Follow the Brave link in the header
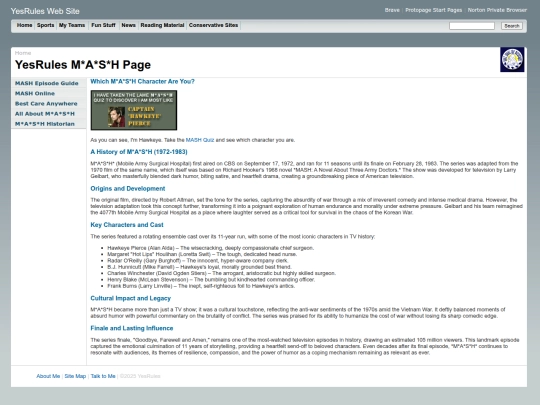 pos(392,10)
